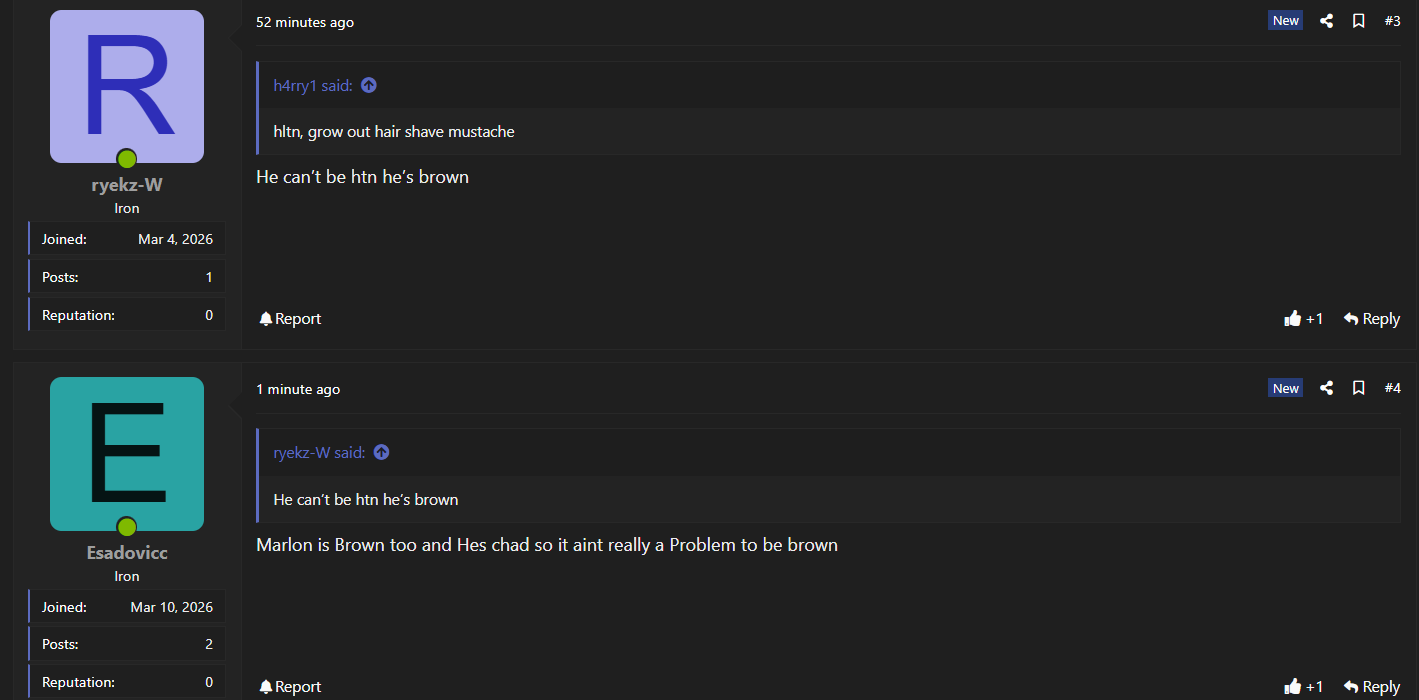1419x700 pixels.
Task: Click Esadovicc's teal E avatar
Action: pos(127,454)
